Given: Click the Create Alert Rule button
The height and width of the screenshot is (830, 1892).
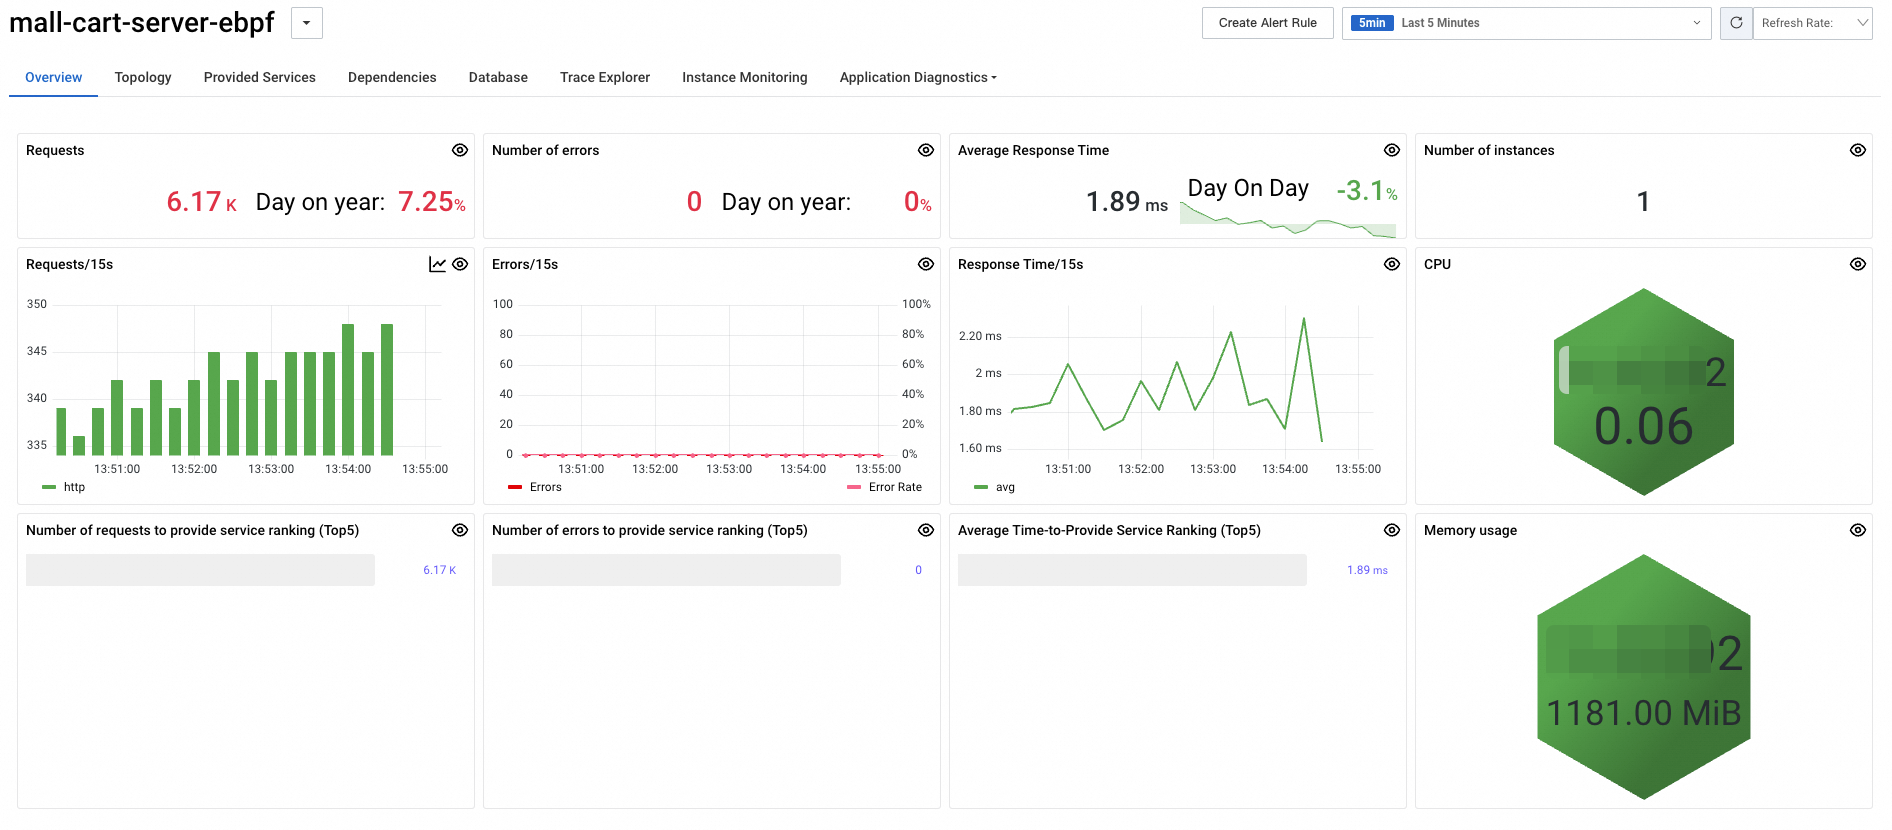Looking at the screenshot, I should coord(1267,23).
